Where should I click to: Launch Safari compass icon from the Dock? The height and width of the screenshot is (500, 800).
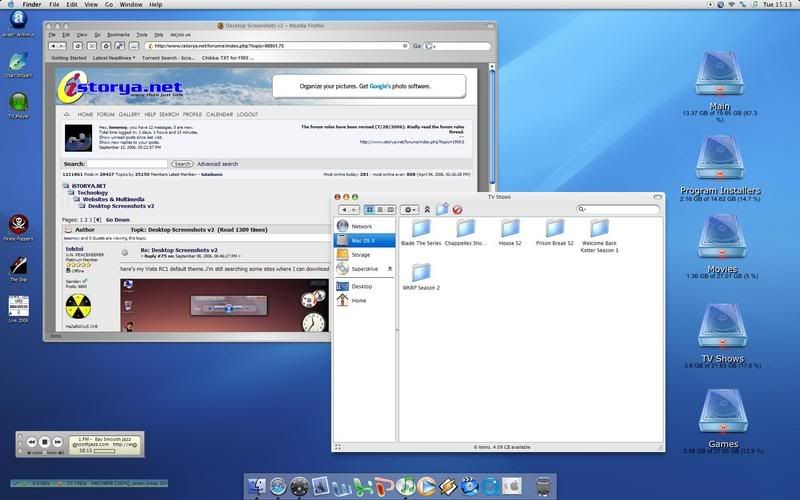pyautogui.click(x=279, y=487)
